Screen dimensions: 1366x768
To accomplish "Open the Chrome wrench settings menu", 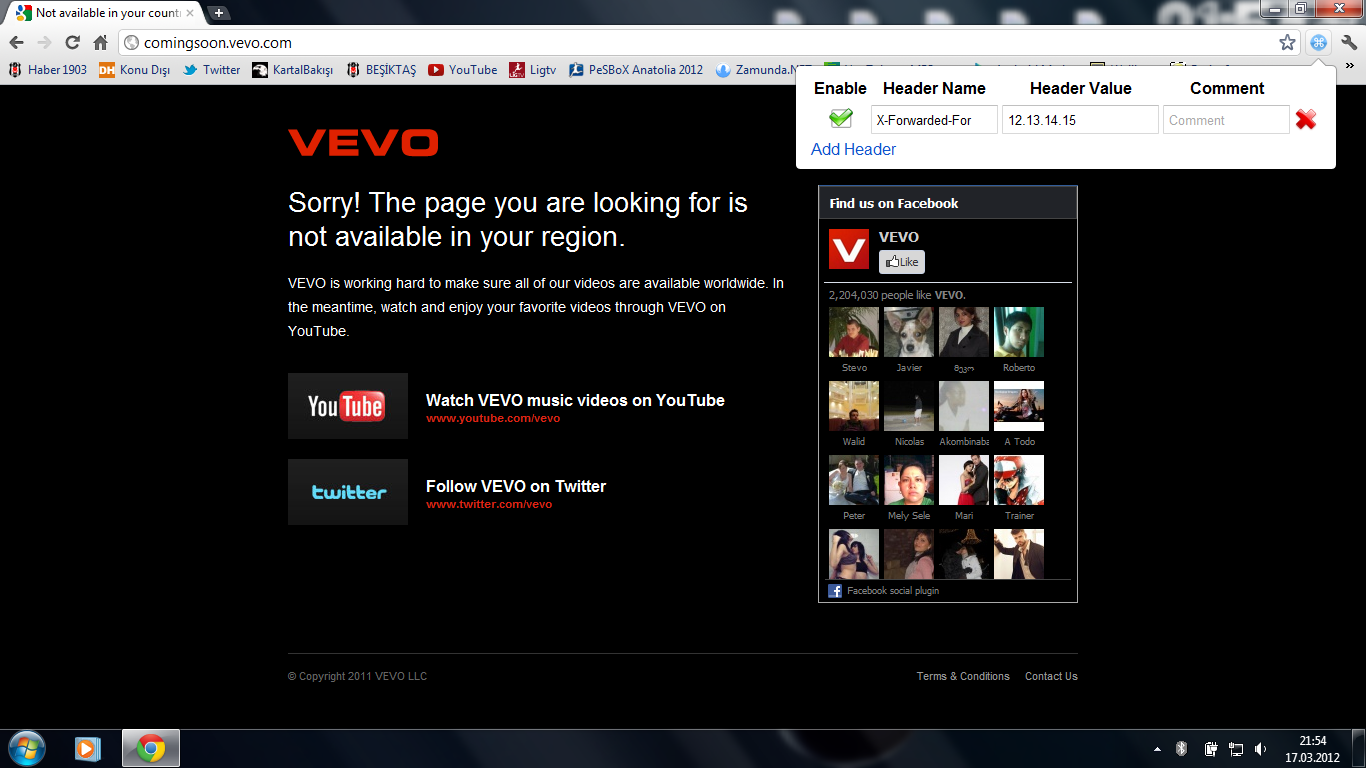I will tap(1349, 43).
